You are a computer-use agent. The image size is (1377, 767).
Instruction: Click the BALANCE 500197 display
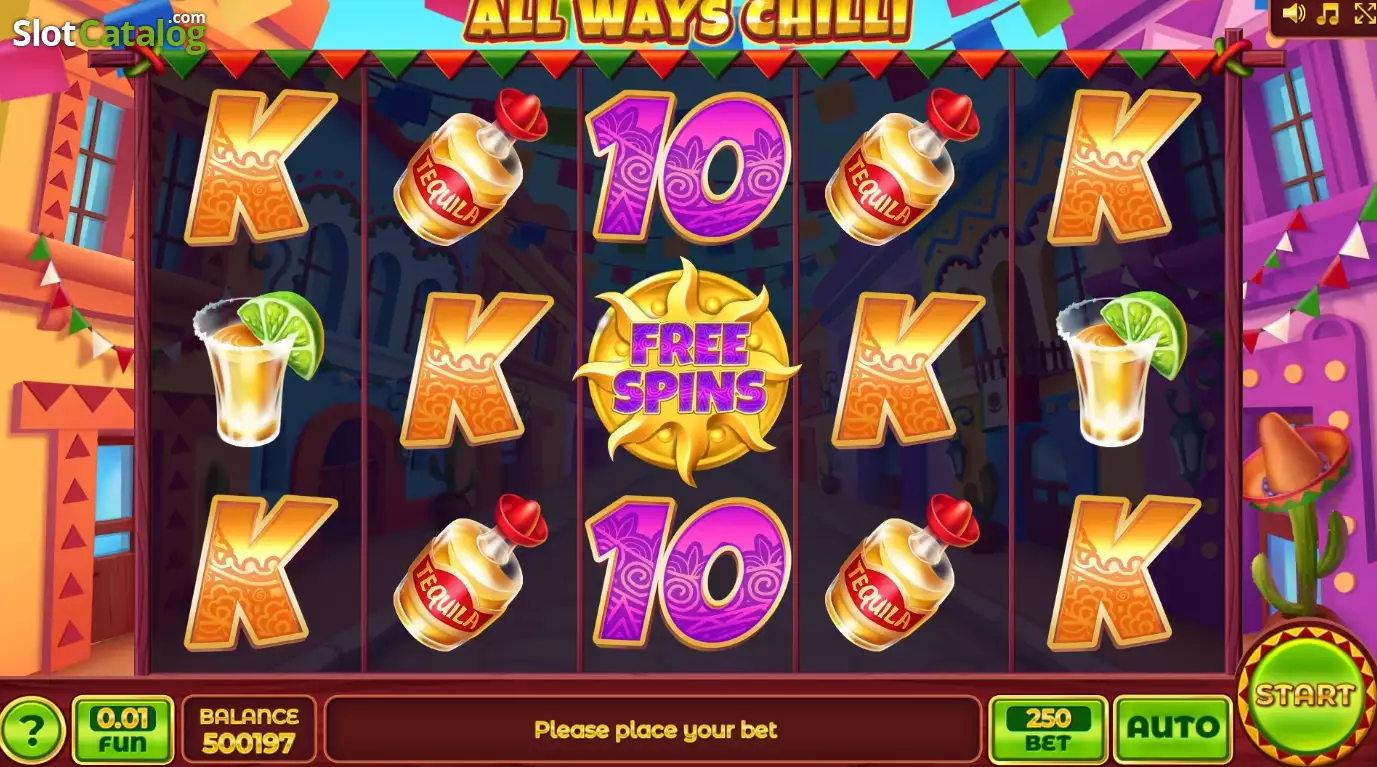(x=249, y=730)
